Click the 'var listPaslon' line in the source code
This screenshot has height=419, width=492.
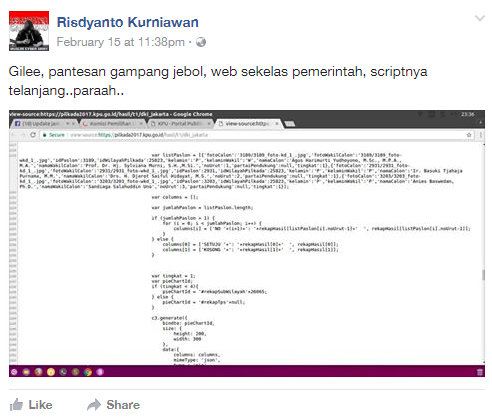pos(277,155)
